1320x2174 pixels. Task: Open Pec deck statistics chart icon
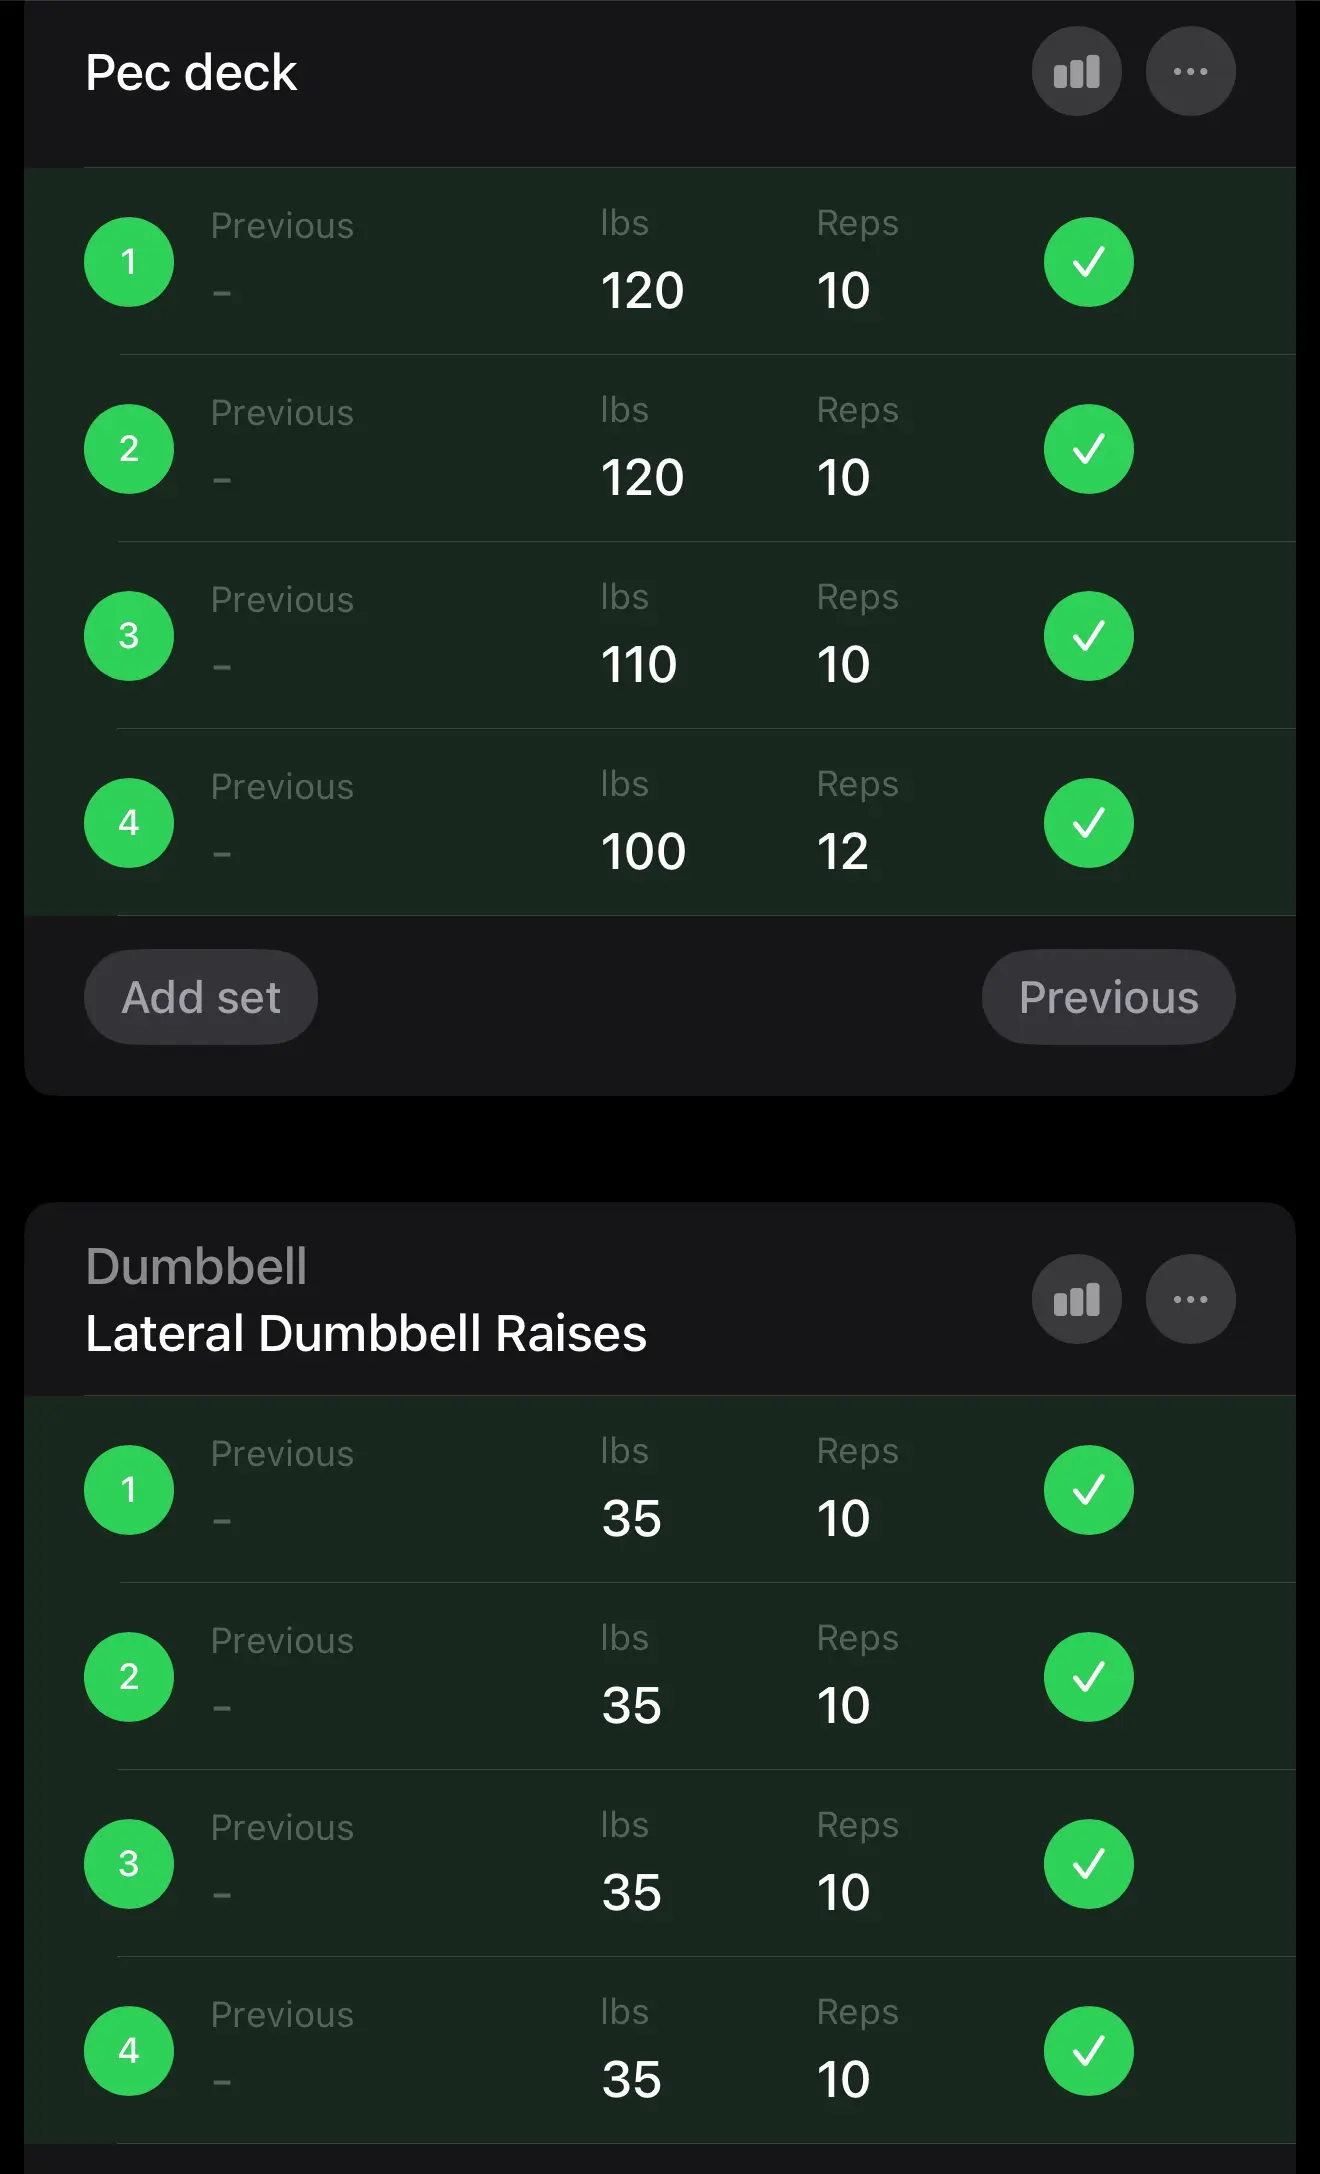(x=1076, y=72)
